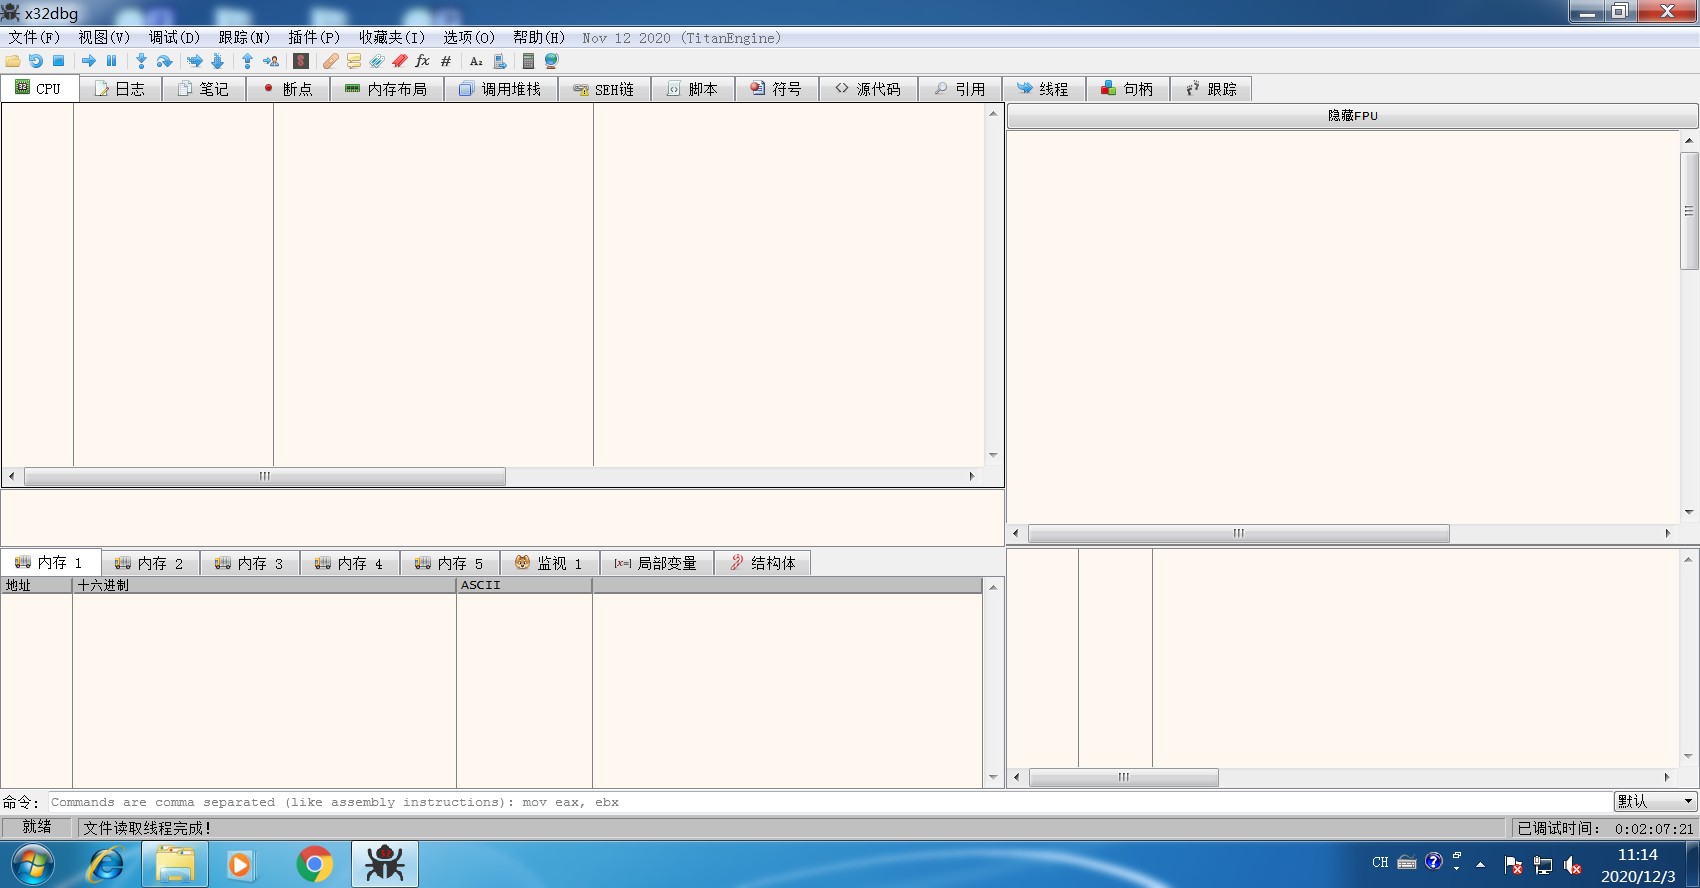
Task: Open the 默认 command type dropdown
Action: click(1655, 802)
